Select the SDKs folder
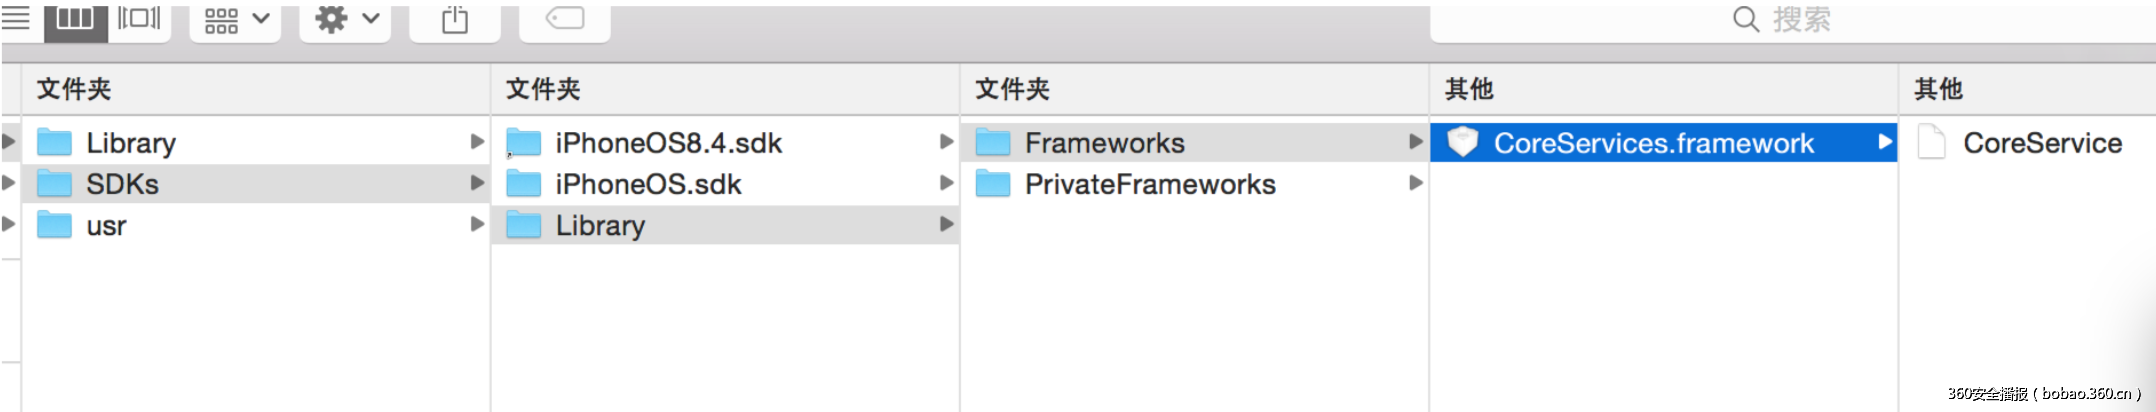2156x412 pixels. point(122,184)
